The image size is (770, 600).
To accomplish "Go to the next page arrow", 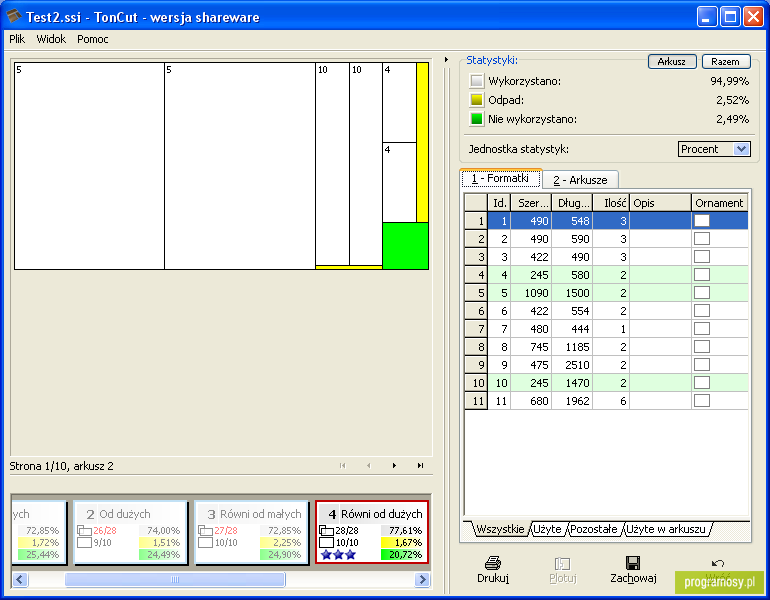I will (x=394, y=465).
